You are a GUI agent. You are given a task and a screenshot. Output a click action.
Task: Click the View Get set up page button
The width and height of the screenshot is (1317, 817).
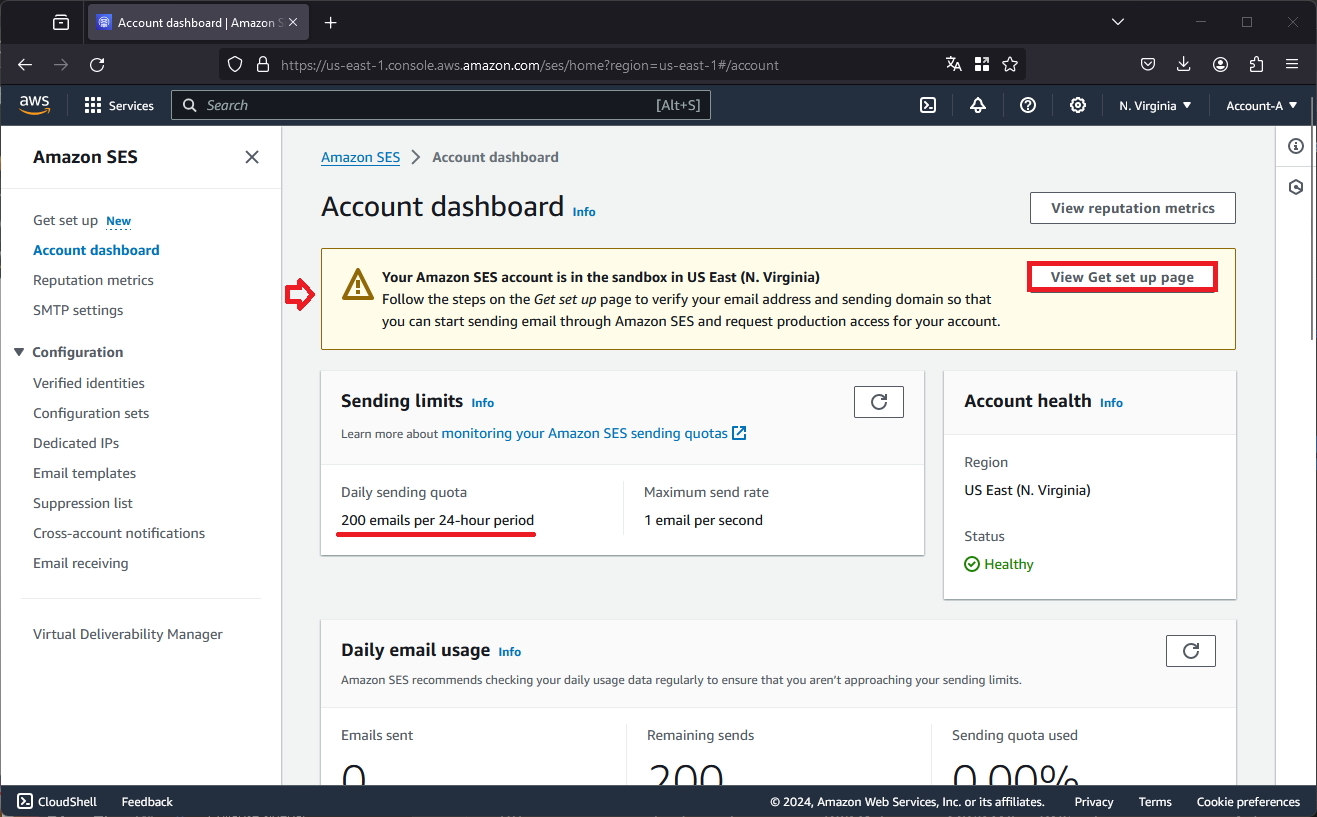(1122, 277)
